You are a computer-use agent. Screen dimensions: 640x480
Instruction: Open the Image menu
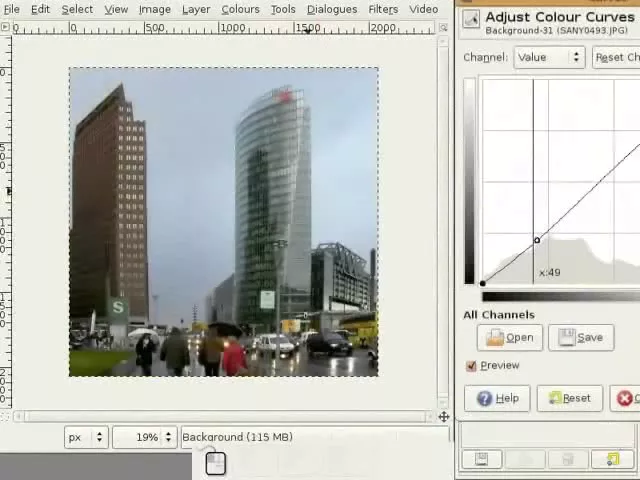[x=155, y=9]
